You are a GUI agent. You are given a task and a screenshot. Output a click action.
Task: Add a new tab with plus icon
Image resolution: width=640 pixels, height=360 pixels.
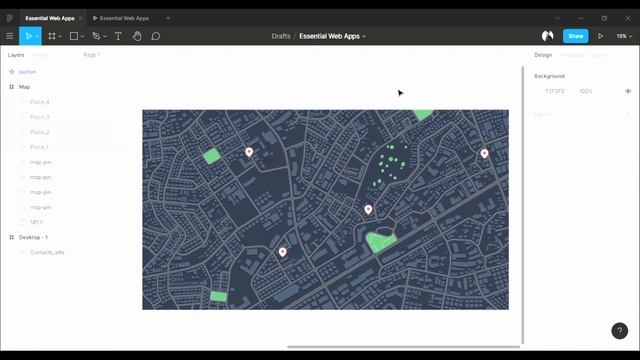pyautogui.click(x=168, y=18)
